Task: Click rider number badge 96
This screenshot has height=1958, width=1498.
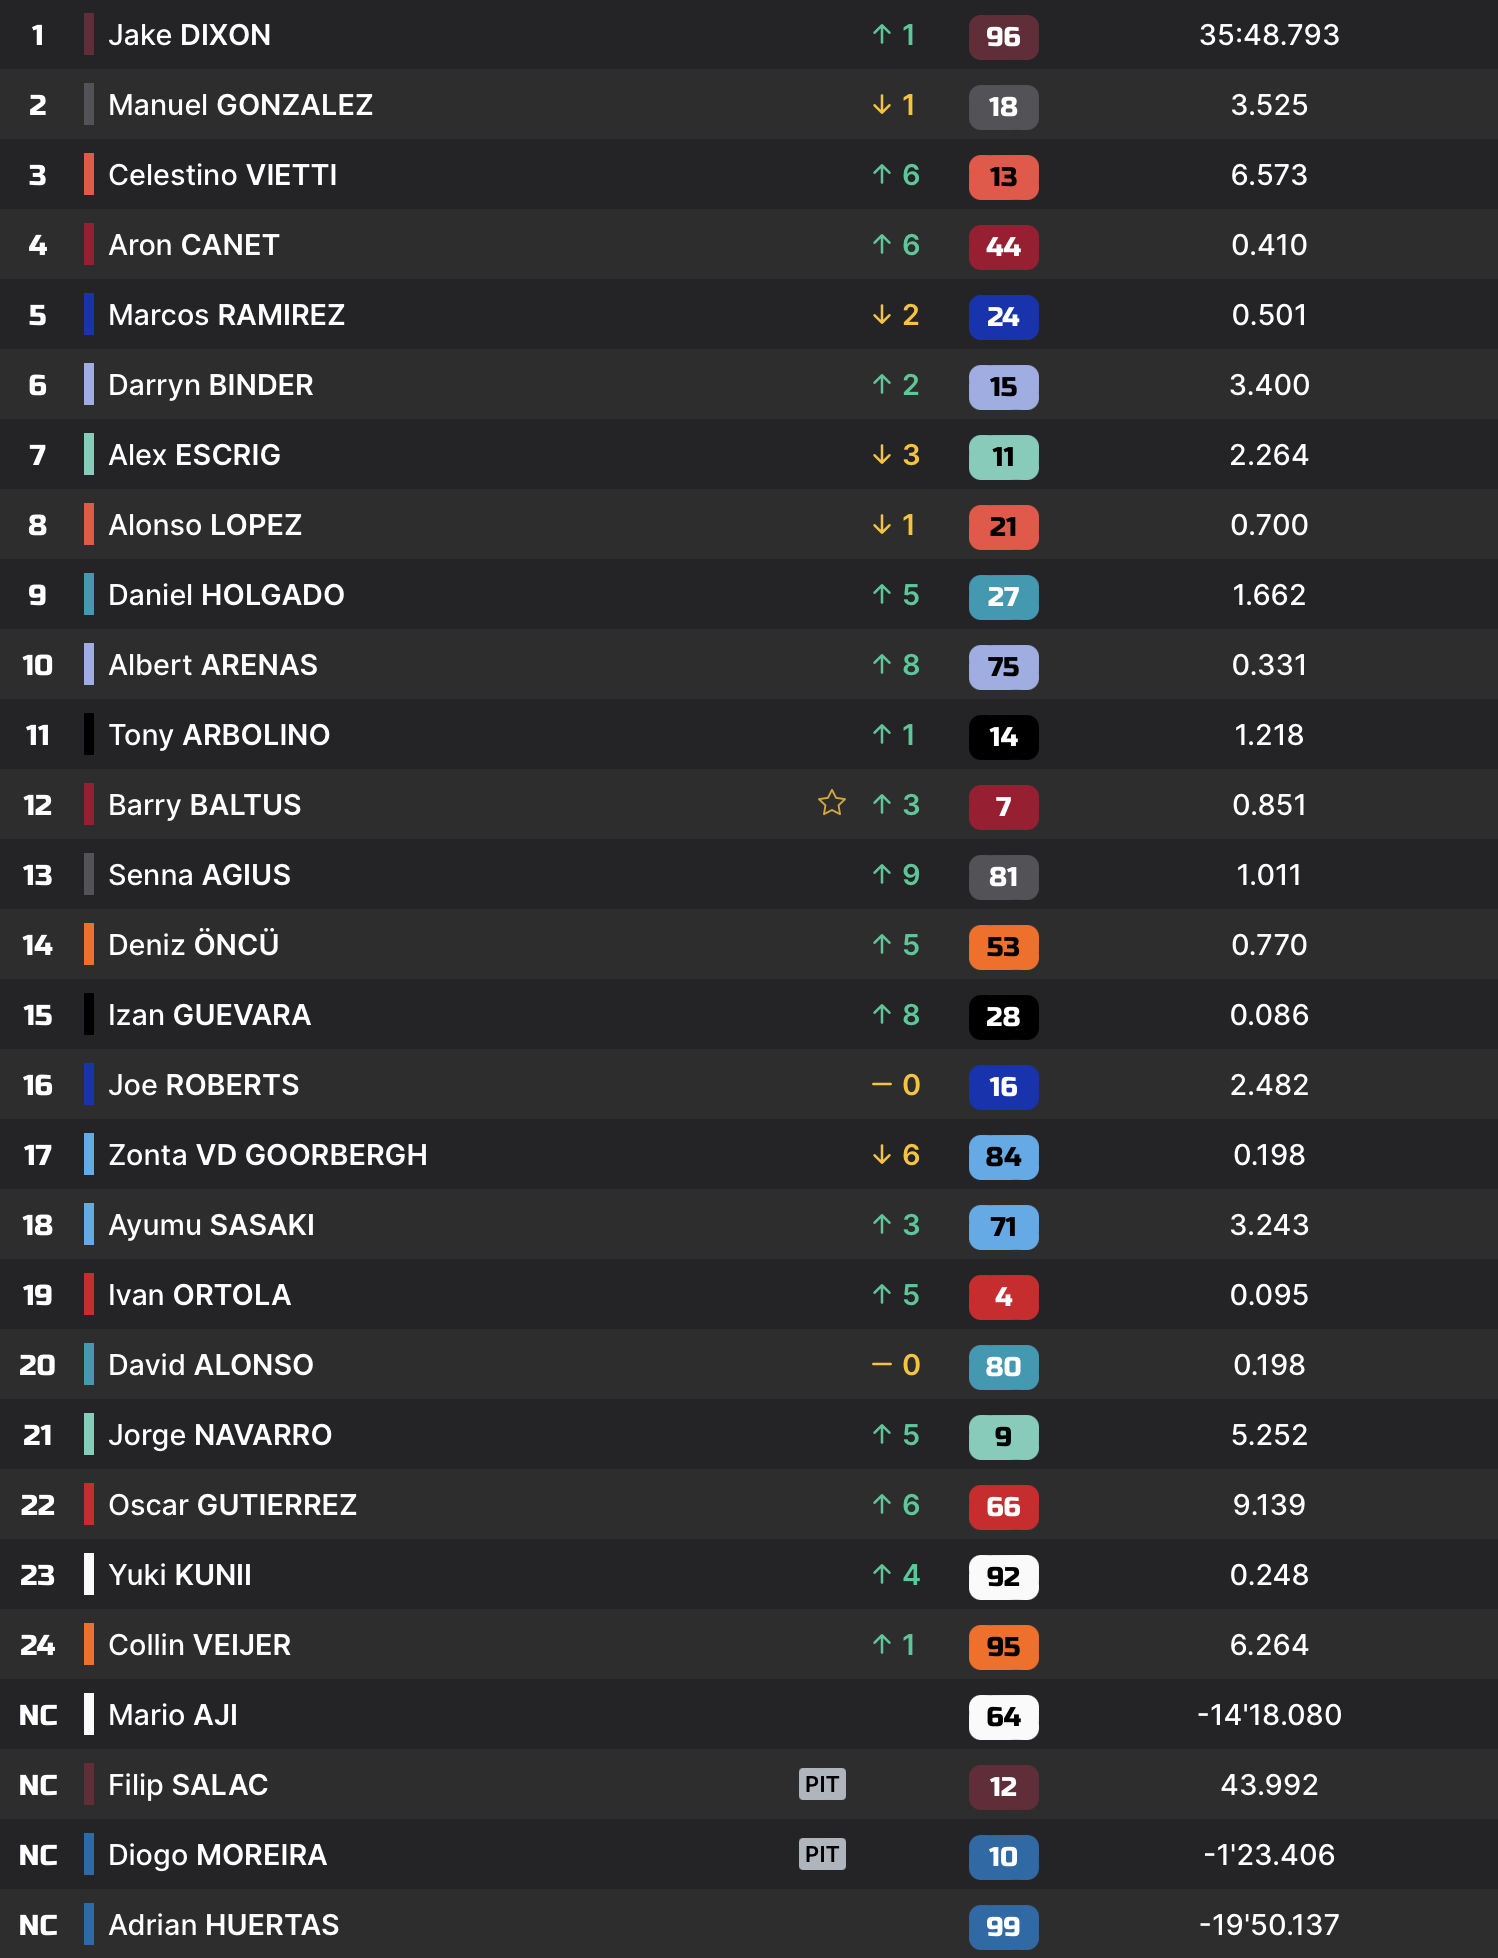Action: 1003,37
